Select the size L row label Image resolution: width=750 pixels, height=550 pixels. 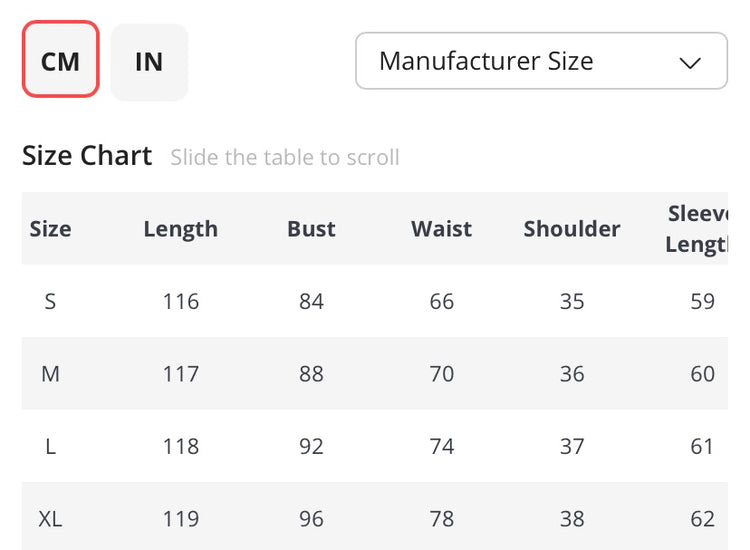[50, 446]
